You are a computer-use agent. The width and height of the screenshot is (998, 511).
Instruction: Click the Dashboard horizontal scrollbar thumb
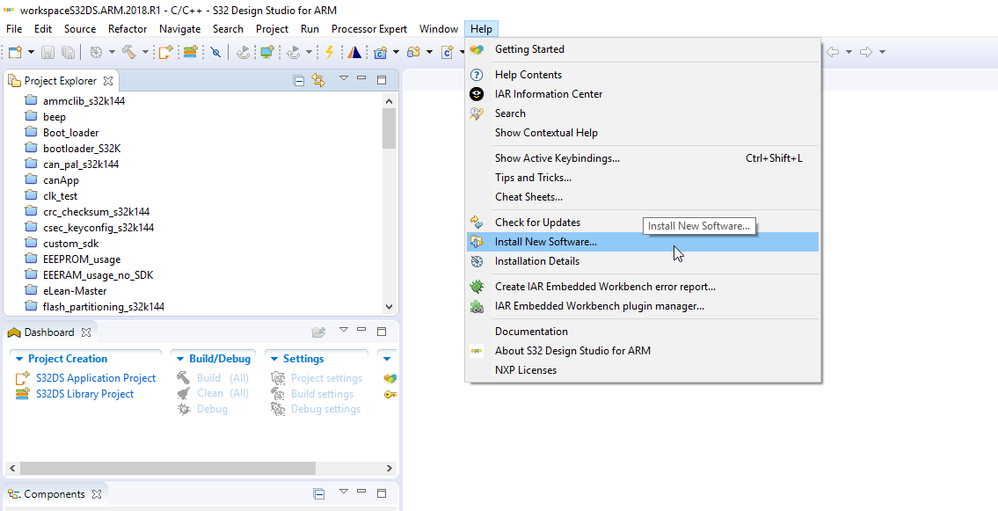[x=167, y=468]
